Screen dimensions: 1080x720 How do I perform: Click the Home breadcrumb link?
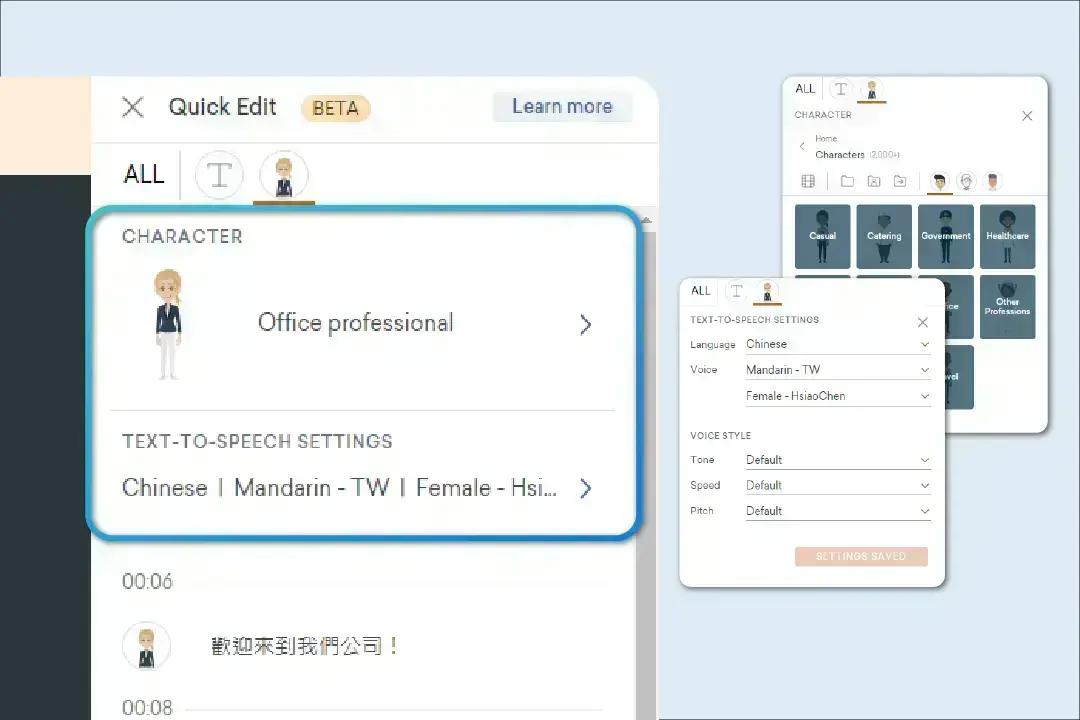pos(826,138)
